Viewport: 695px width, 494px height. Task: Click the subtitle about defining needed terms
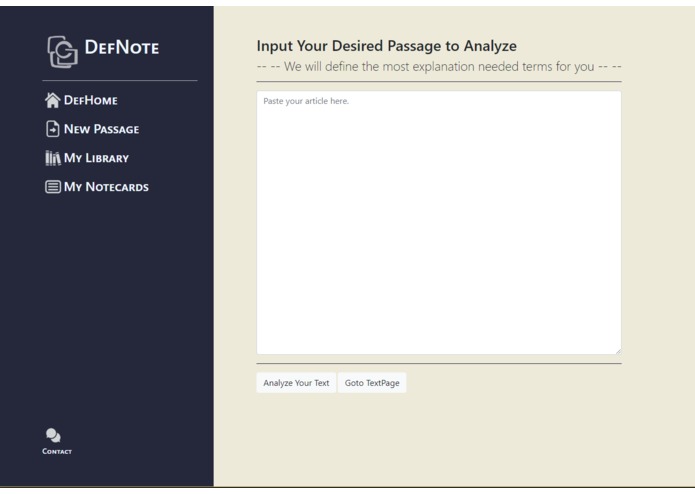click(439, 66)
